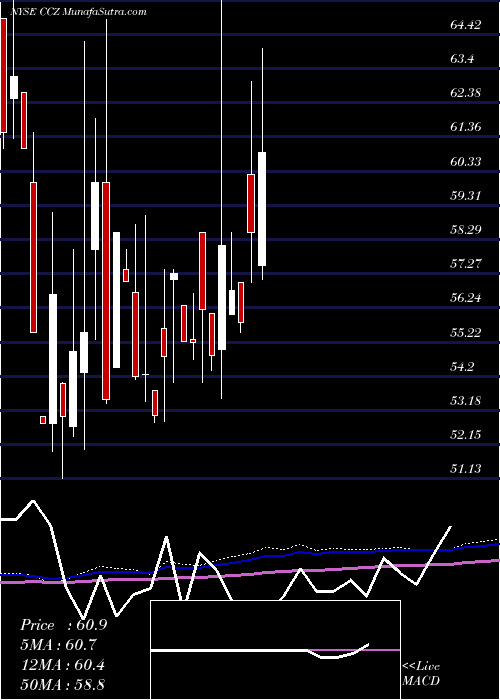Click the 64.42 price axis label
Viewport: 500px width, 700px height.
point(466,25)
